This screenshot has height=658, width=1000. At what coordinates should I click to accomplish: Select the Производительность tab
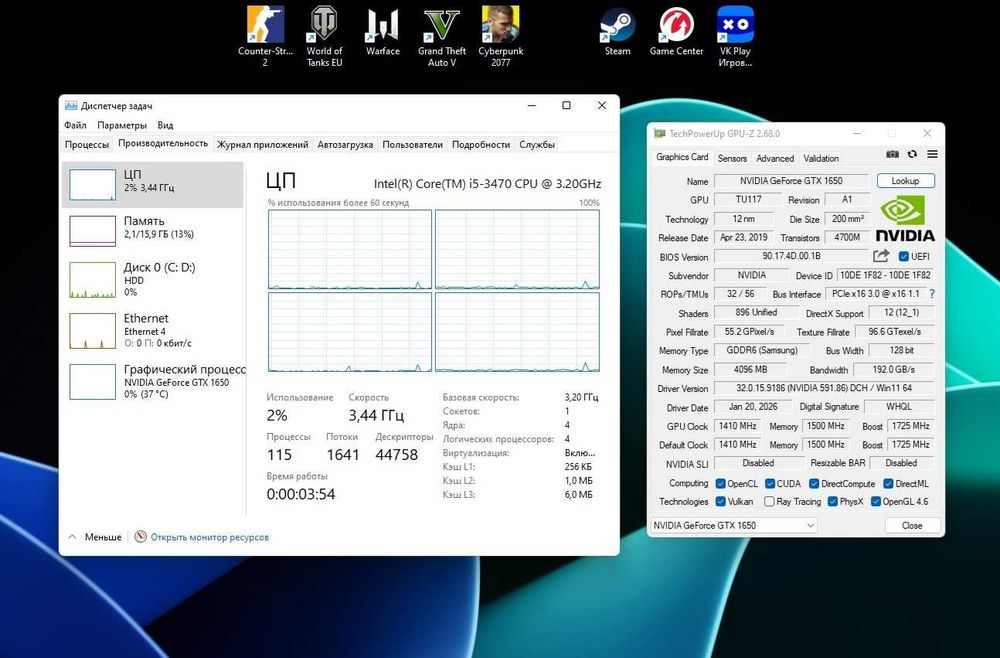(163, 143)
